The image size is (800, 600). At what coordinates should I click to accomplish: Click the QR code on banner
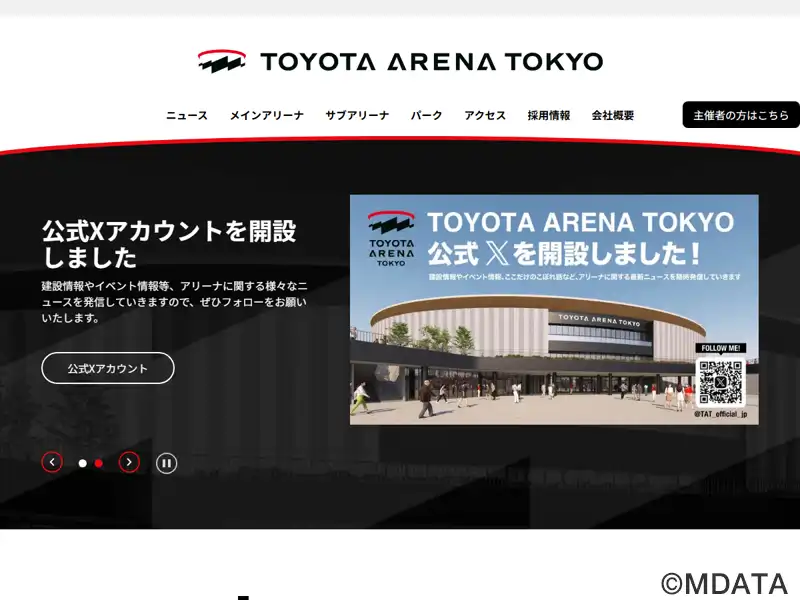point(720,382)
